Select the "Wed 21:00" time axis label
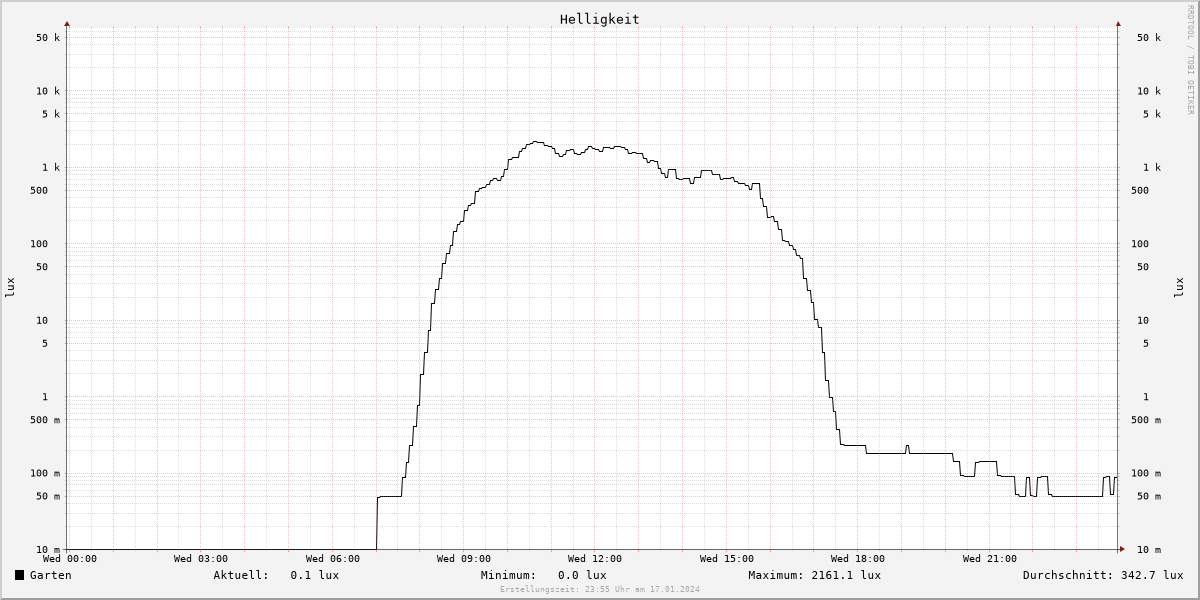 [x=990, y=559]
